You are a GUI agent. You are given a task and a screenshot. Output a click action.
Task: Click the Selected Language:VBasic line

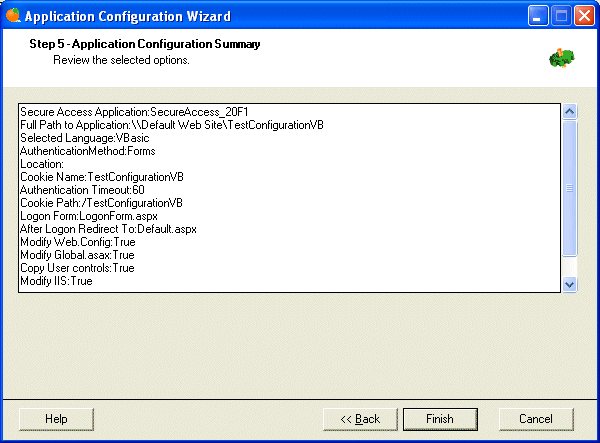tap(85, 138)
